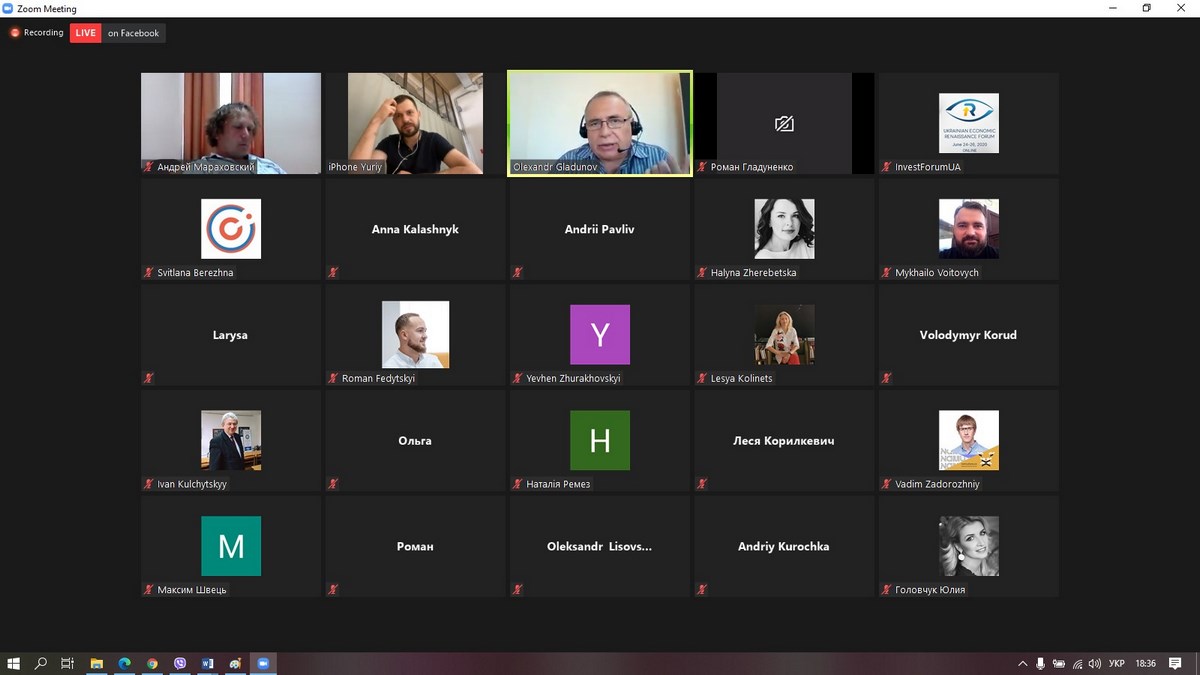Open the volume control in system tray
Image resolution: width=1200 pixels, height=675 pixels.
coord(1095,663)
